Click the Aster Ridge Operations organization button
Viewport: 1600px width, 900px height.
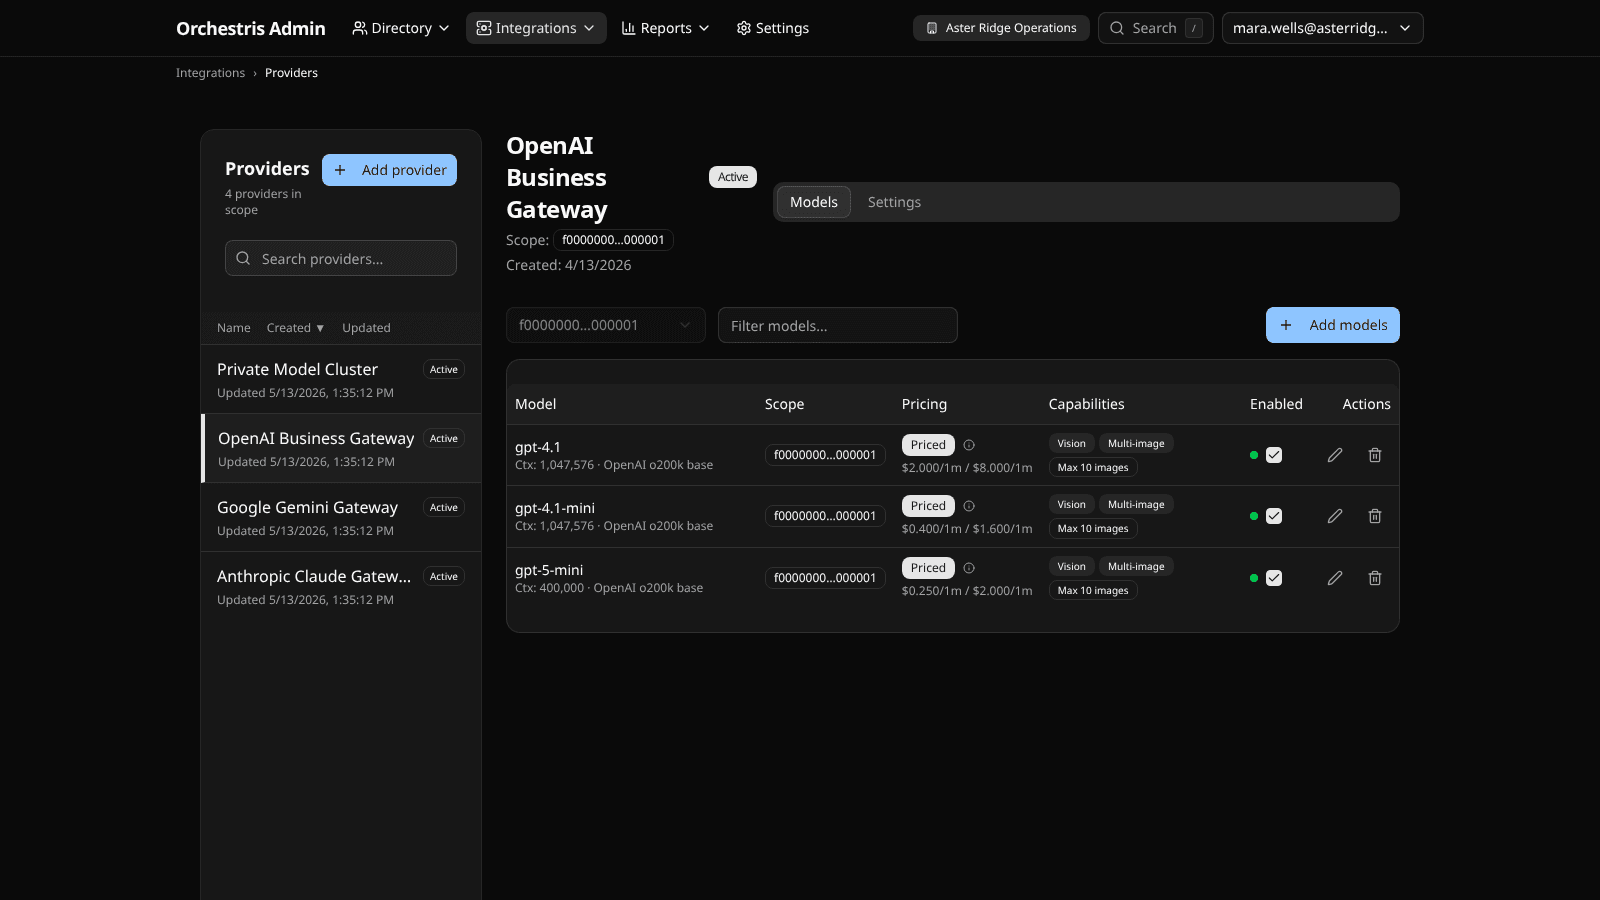click(x=1001, y=28)
